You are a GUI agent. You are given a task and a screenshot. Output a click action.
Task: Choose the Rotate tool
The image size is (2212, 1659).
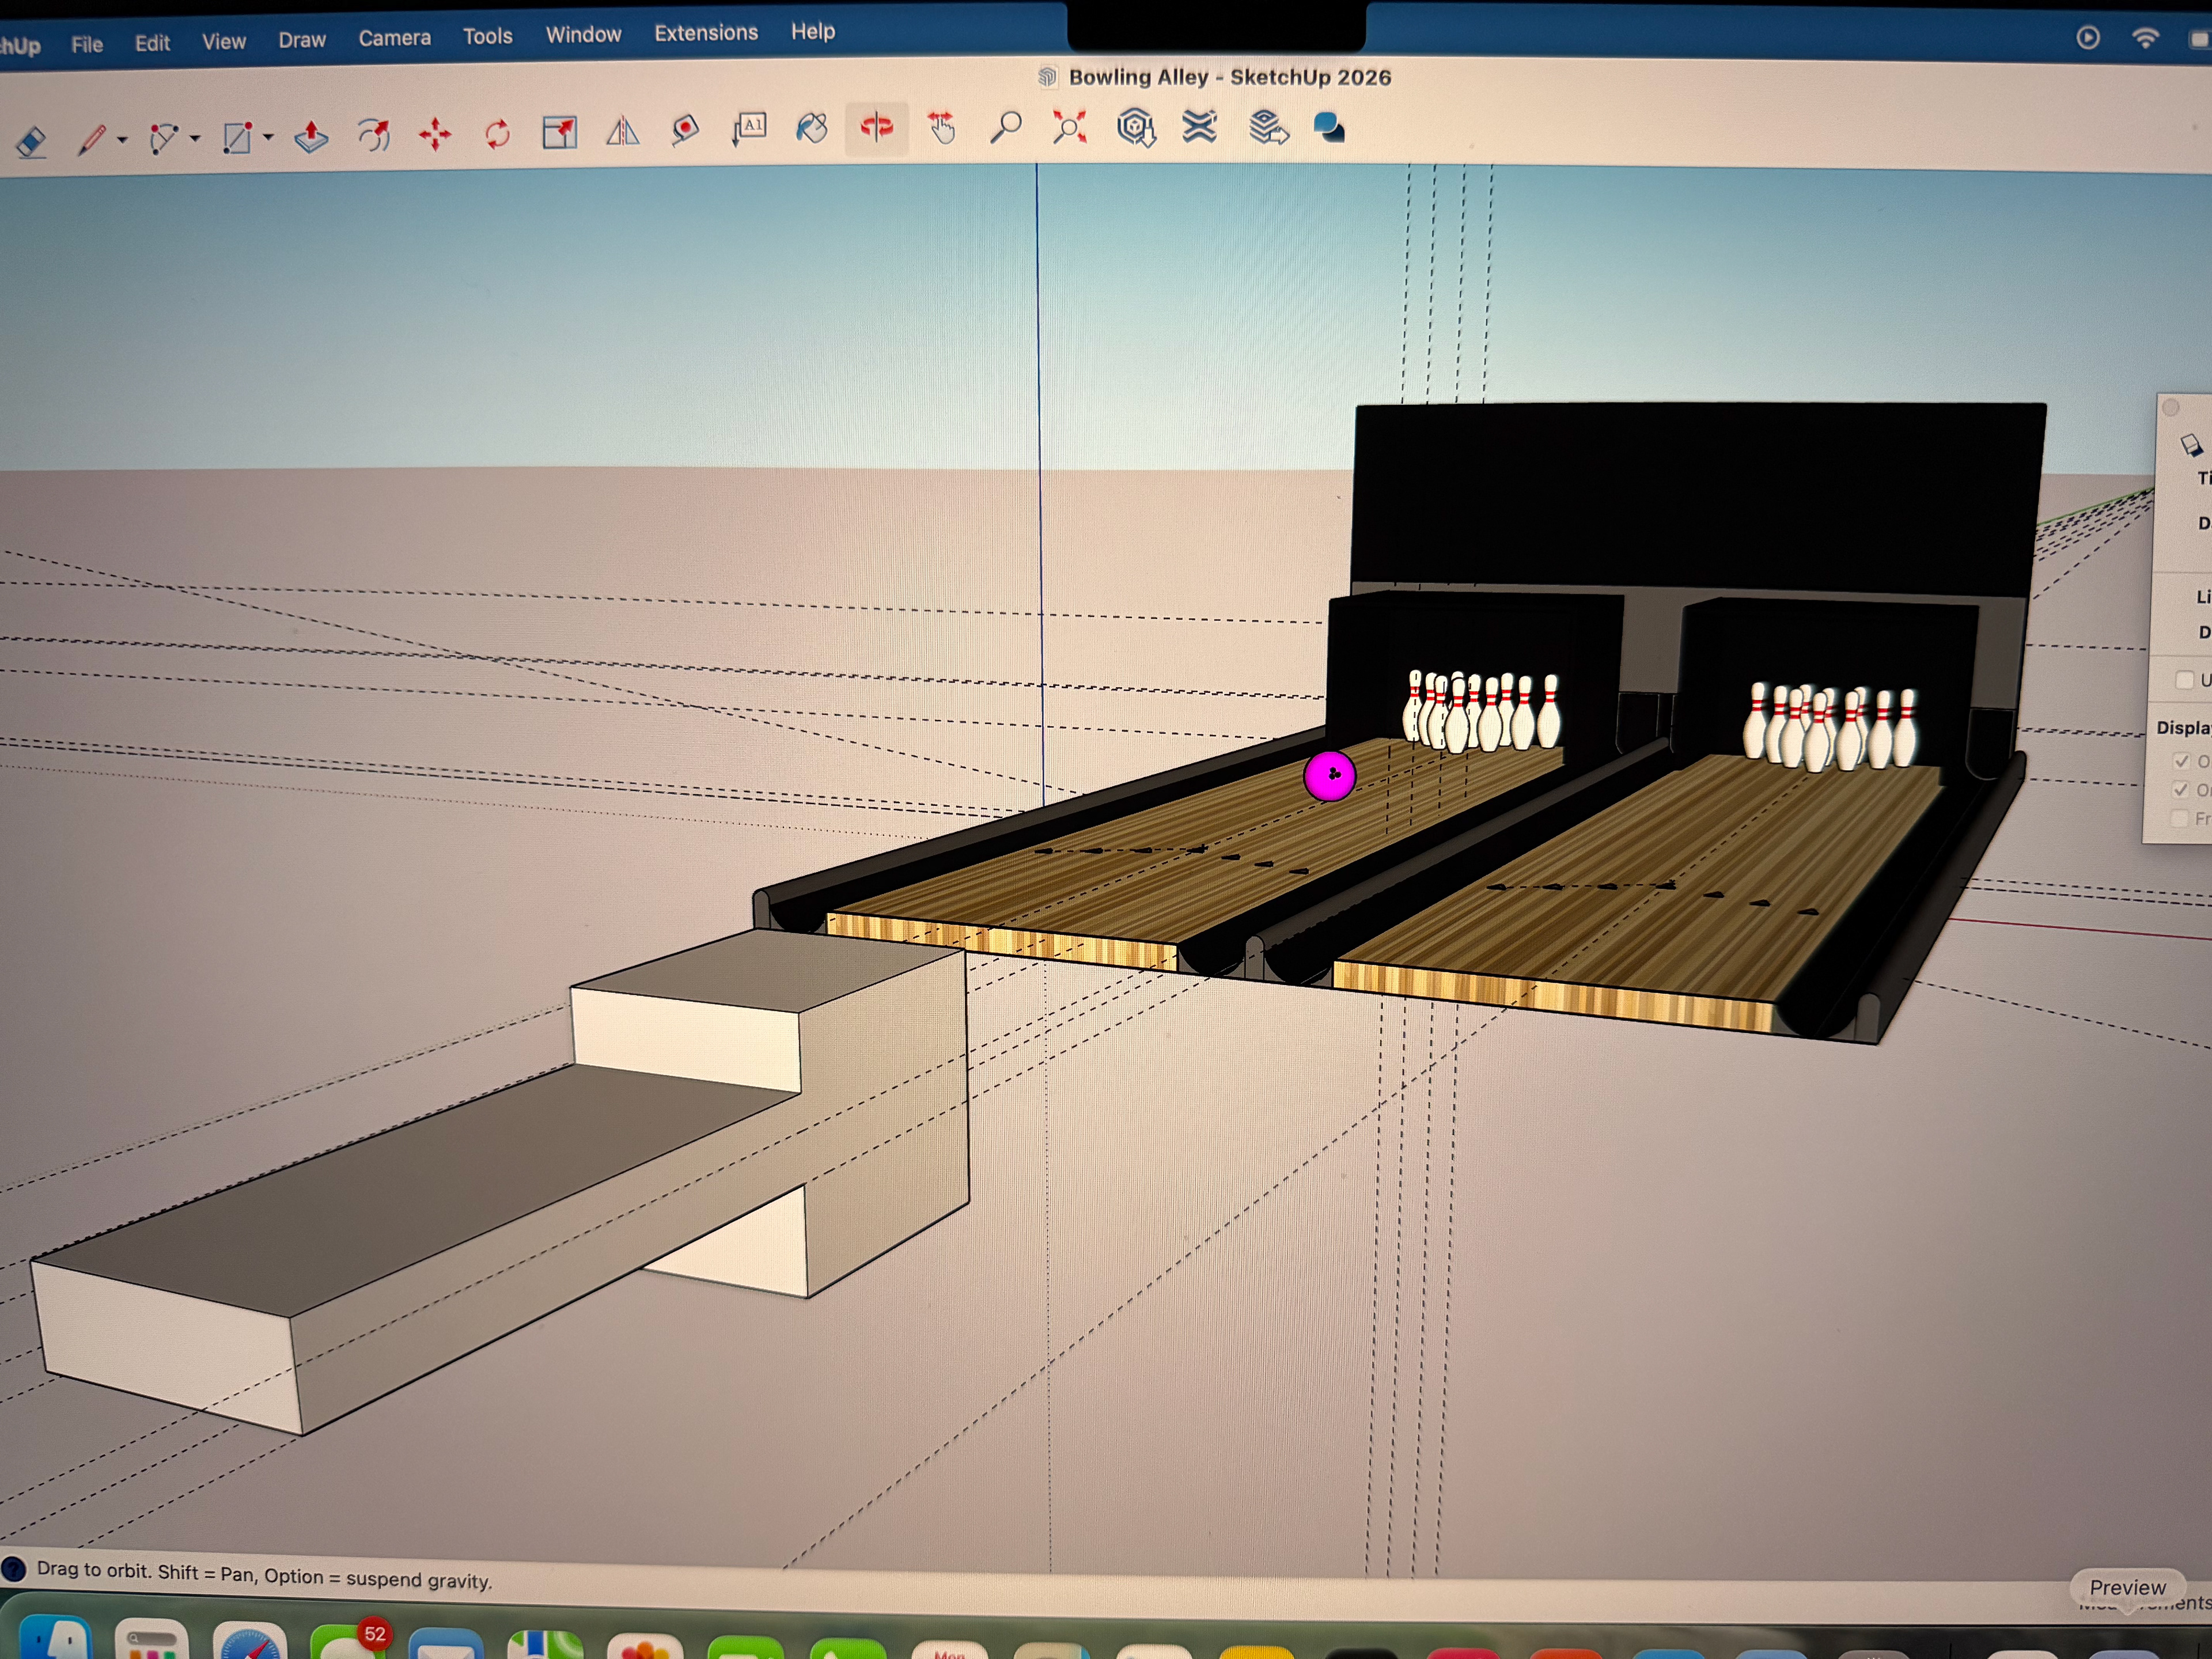pyautogui.click(x=497, y=133)
